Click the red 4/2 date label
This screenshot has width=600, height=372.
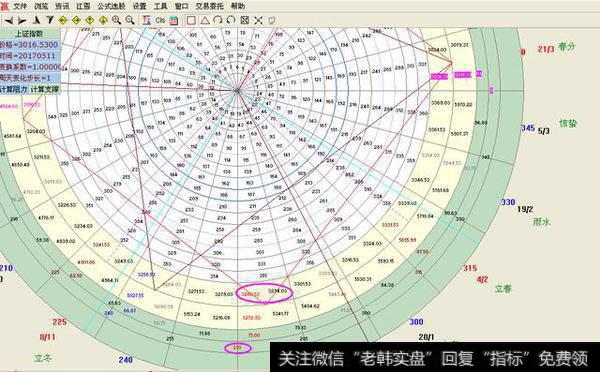click(x=482, y=280)
